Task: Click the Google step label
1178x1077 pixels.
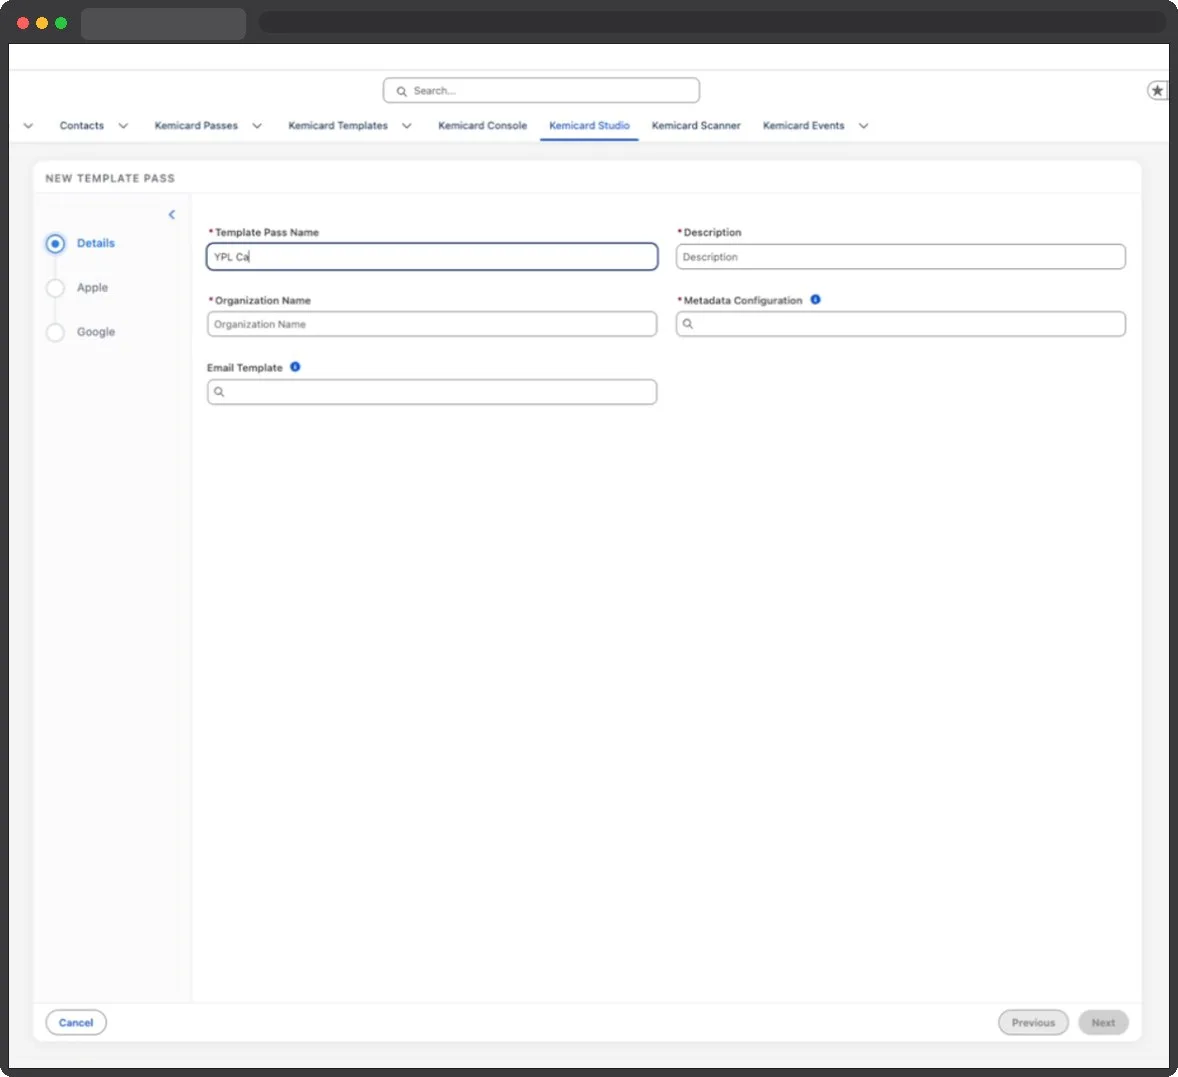Action: [x=95, y=332]
